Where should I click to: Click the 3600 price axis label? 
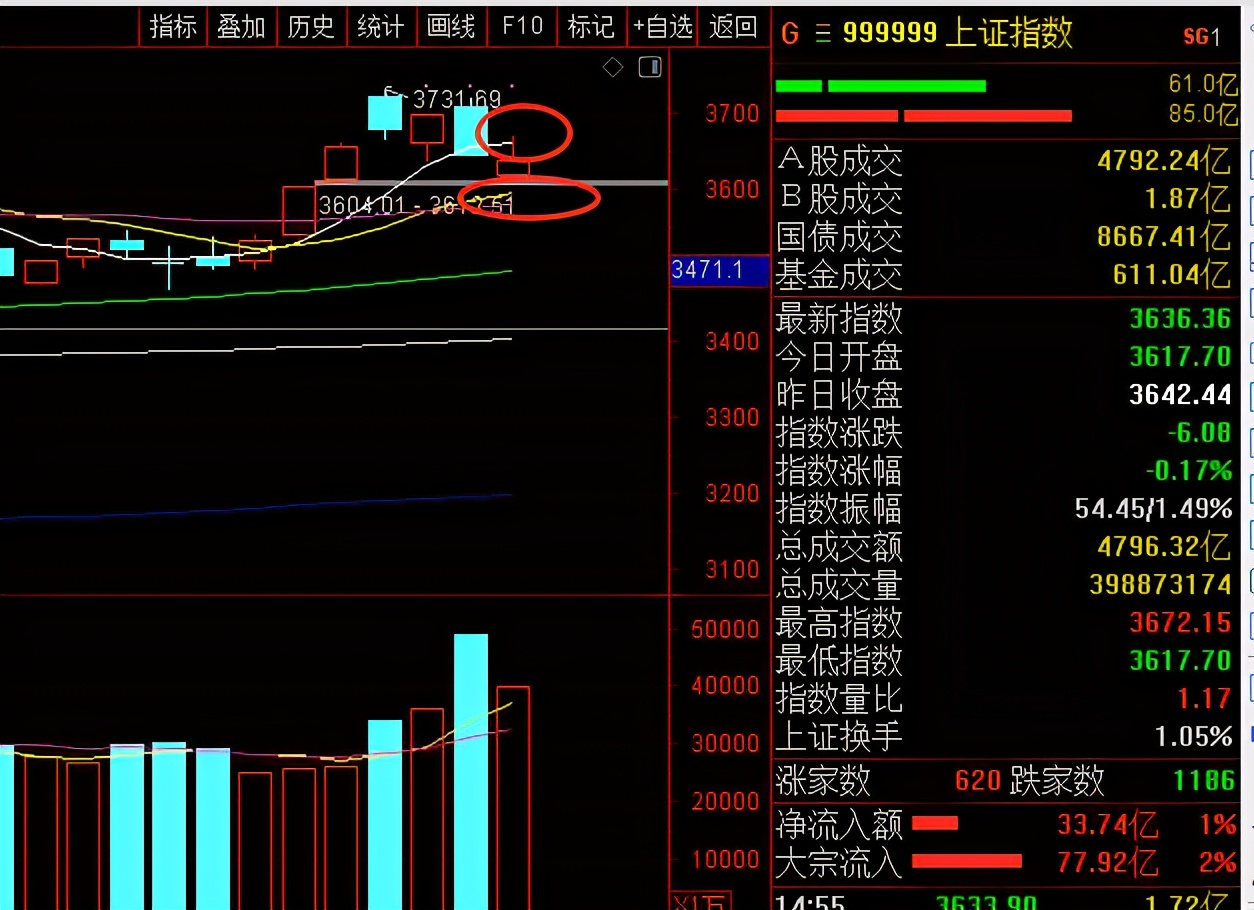point(732,190)
